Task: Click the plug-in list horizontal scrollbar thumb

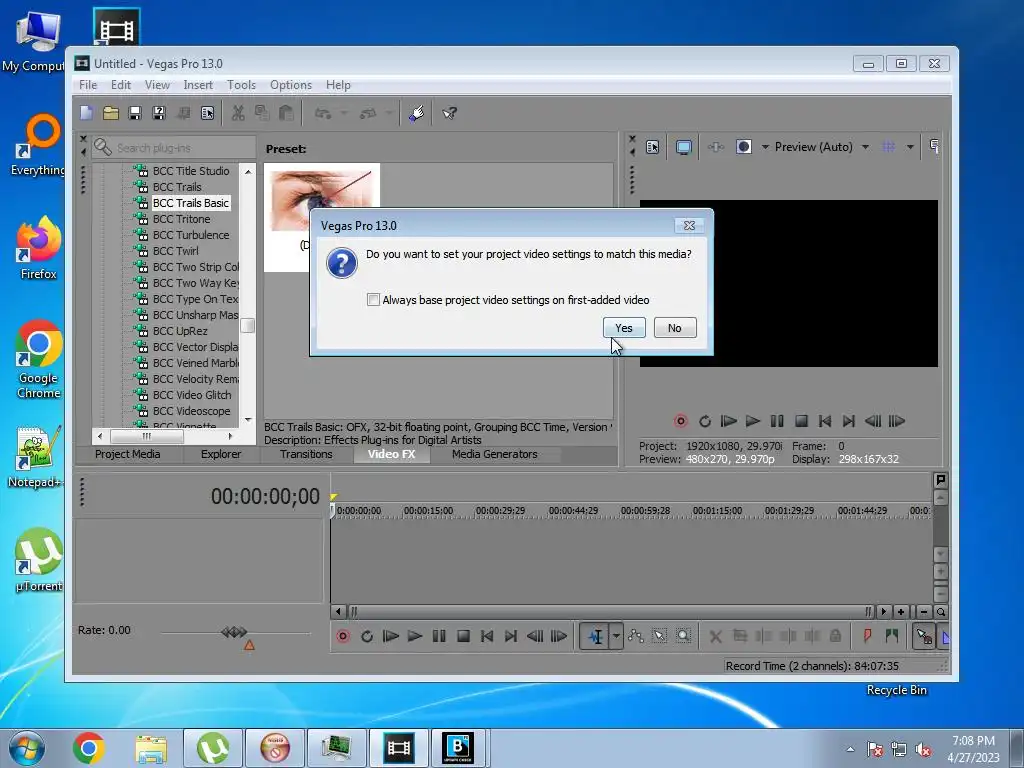Action: (x=146, y=436)
